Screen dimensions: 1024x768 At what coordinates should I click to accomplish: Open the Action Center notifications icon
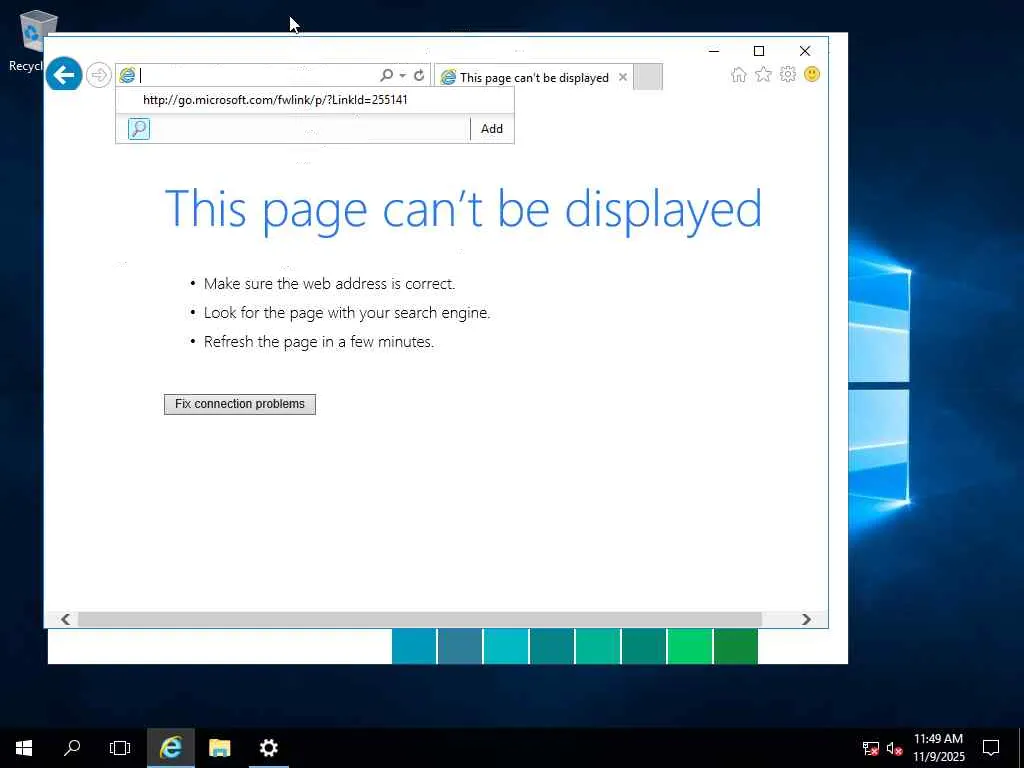coord(991,748)
